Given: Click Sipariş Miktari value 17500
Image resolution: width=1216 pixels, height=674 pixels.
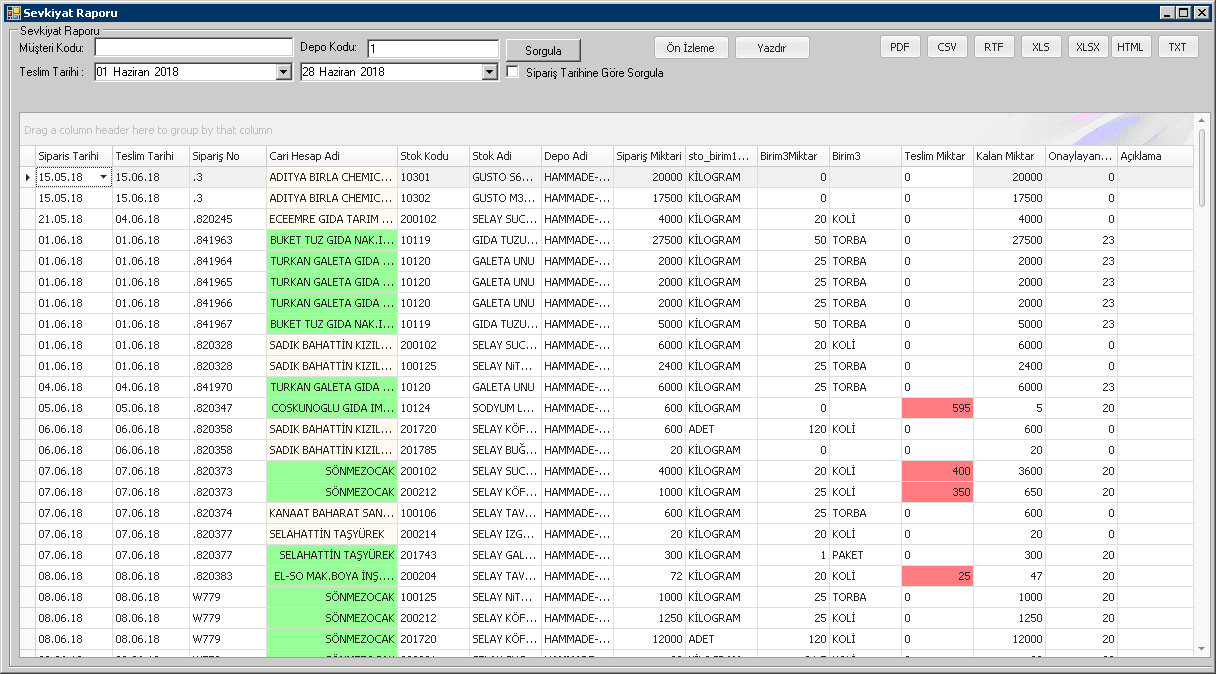Looking at the screenshot, I should (x=649, y=198).
